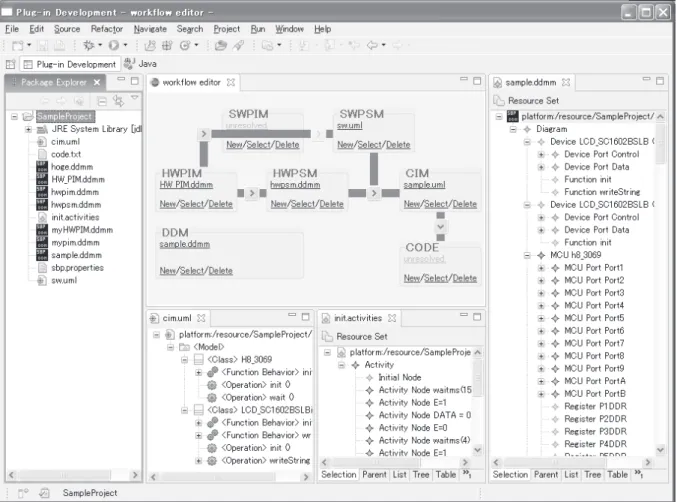Image resolution: width=677 pixels, height=502 pixels.
Task: Click the Run green play toolbar icon
Action: point(114,45)
